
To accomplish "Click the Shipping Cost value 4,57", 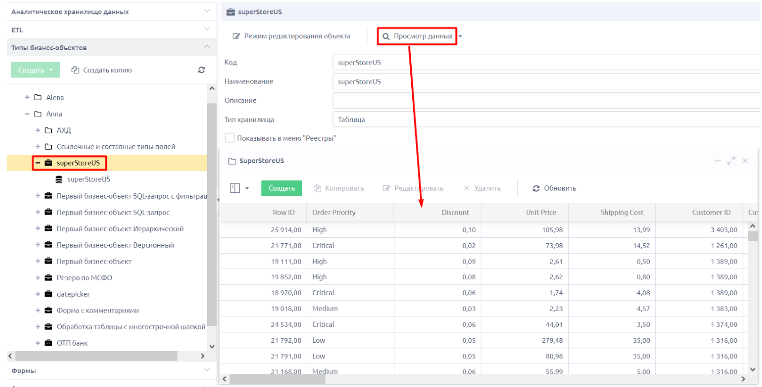I will tap(643, 309).
